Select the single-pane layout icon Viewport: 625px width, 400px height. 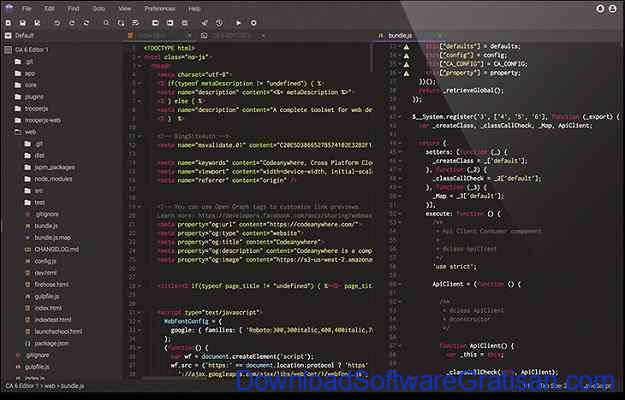click(155, 23)
